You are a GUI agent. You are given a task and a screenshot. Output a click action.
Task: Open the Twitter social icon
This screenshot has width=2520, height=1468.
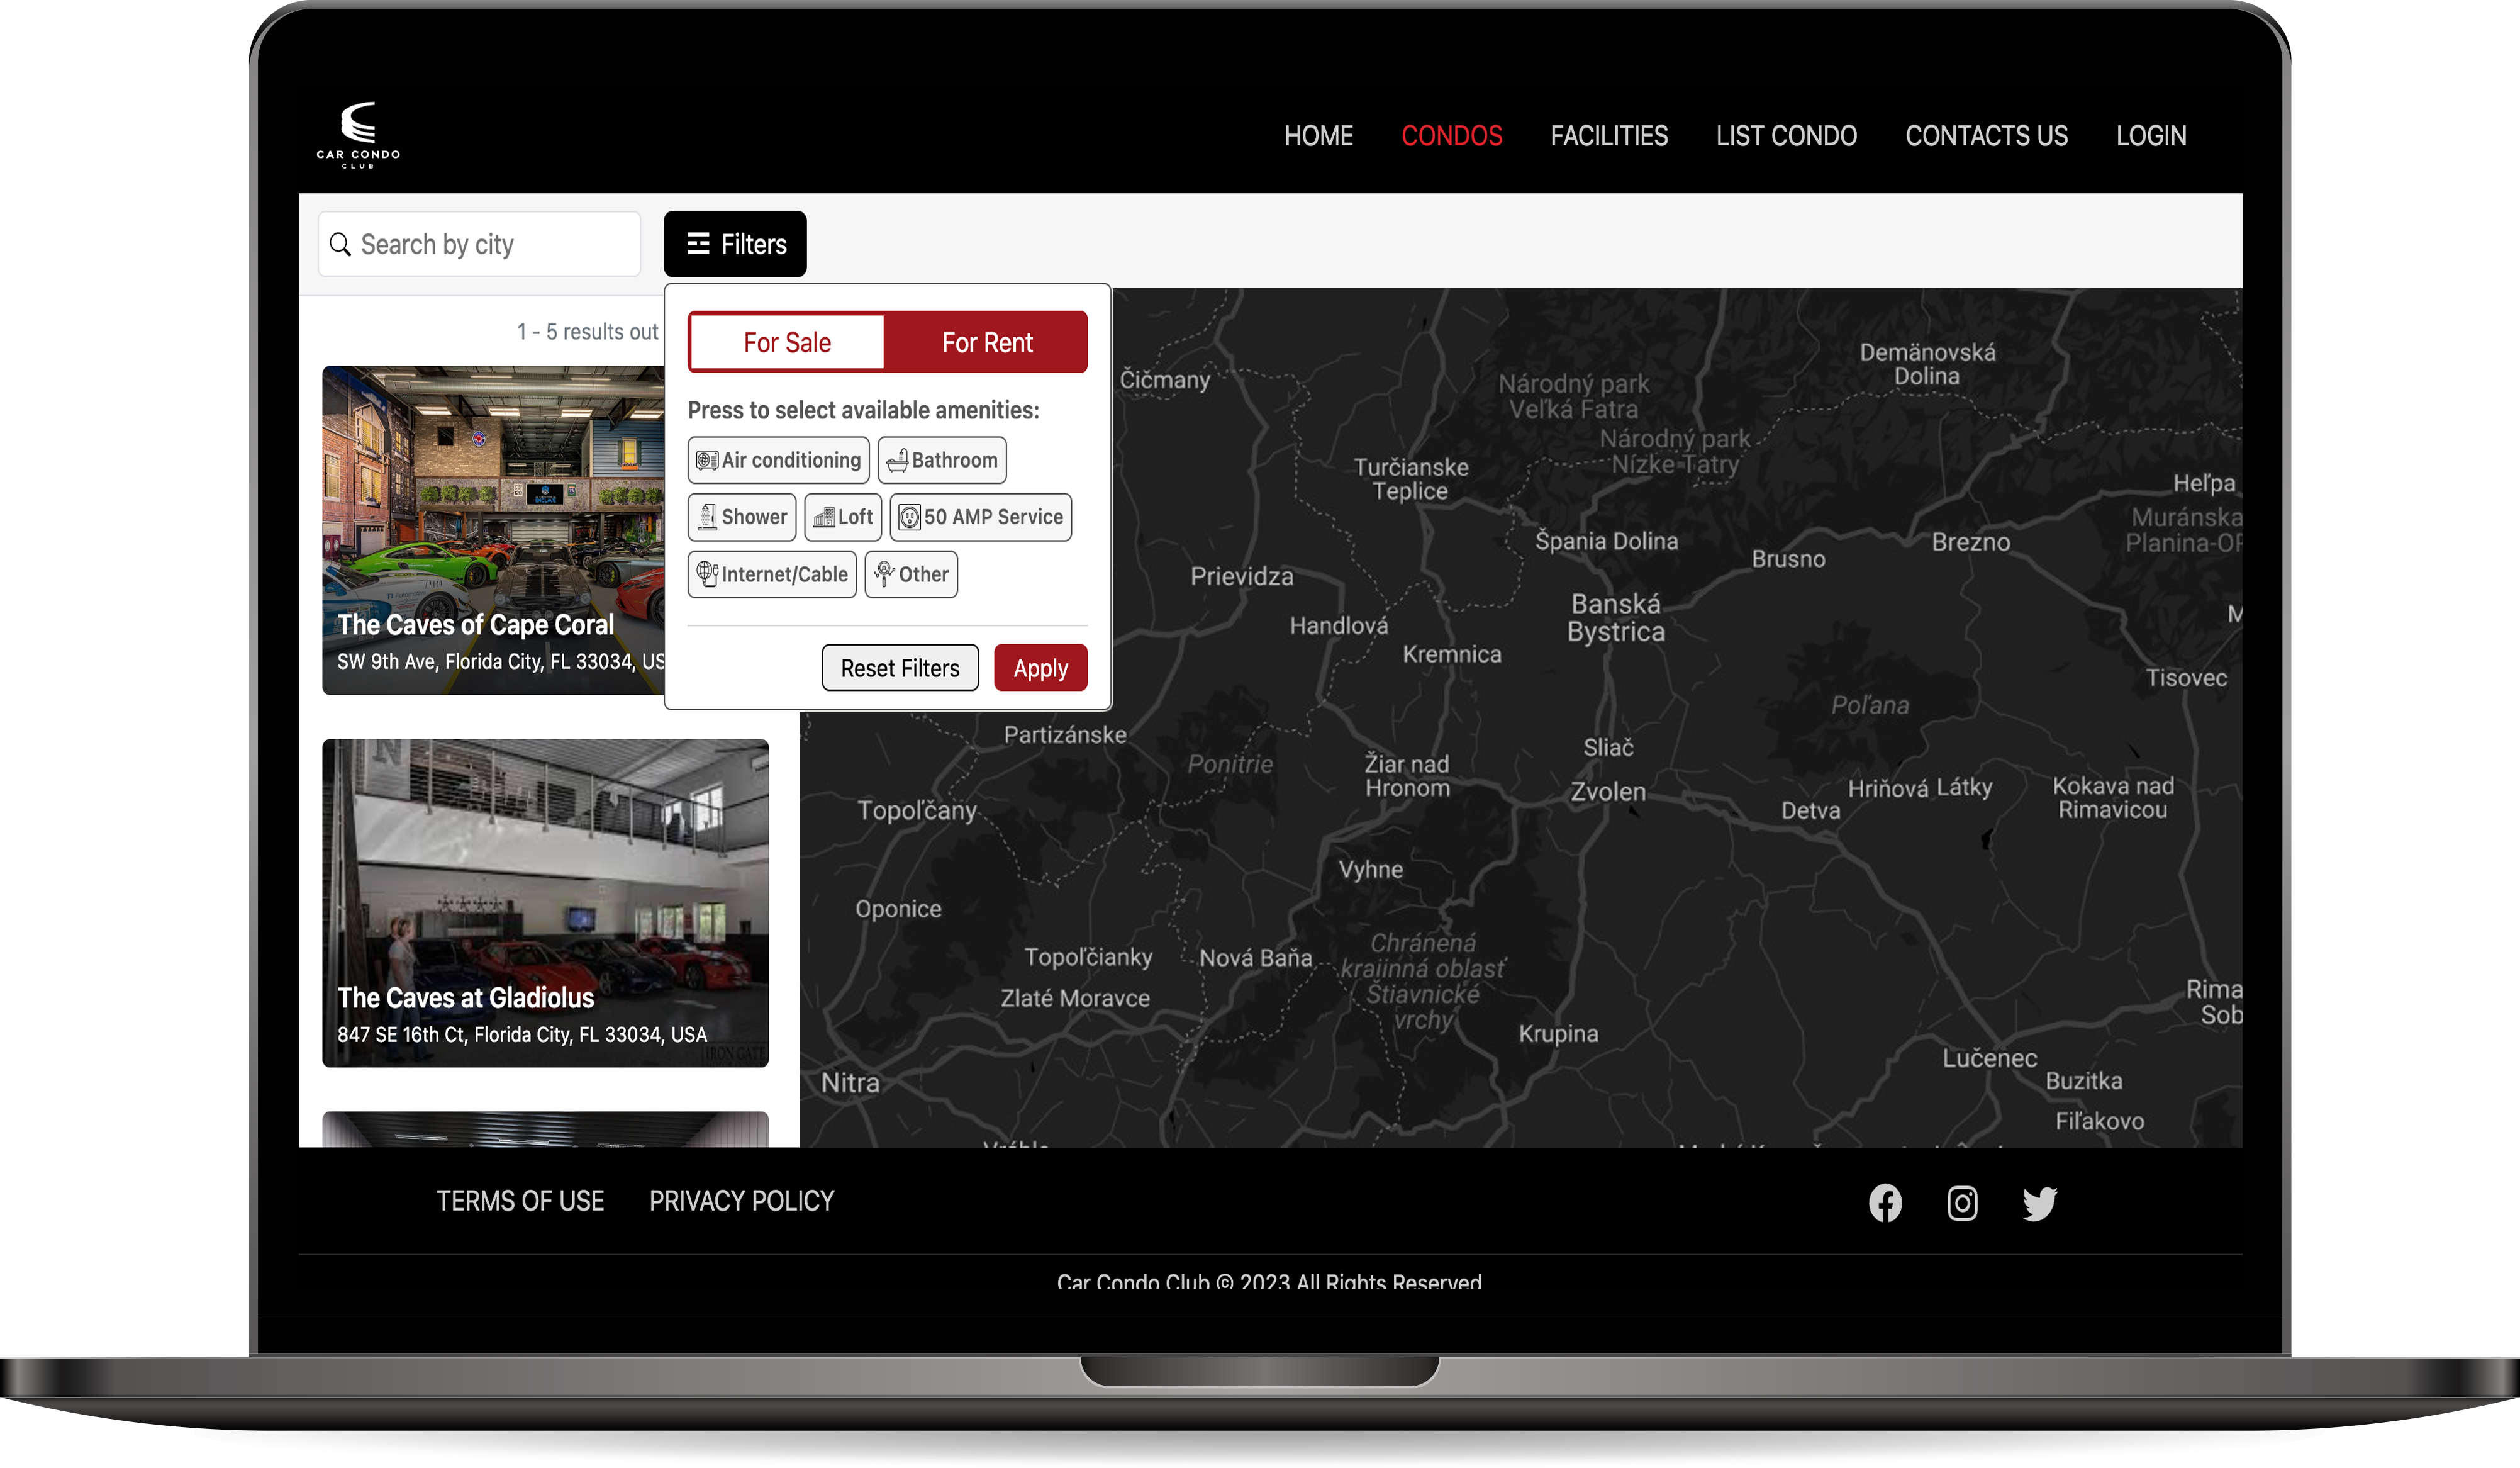[2039, 1202]
